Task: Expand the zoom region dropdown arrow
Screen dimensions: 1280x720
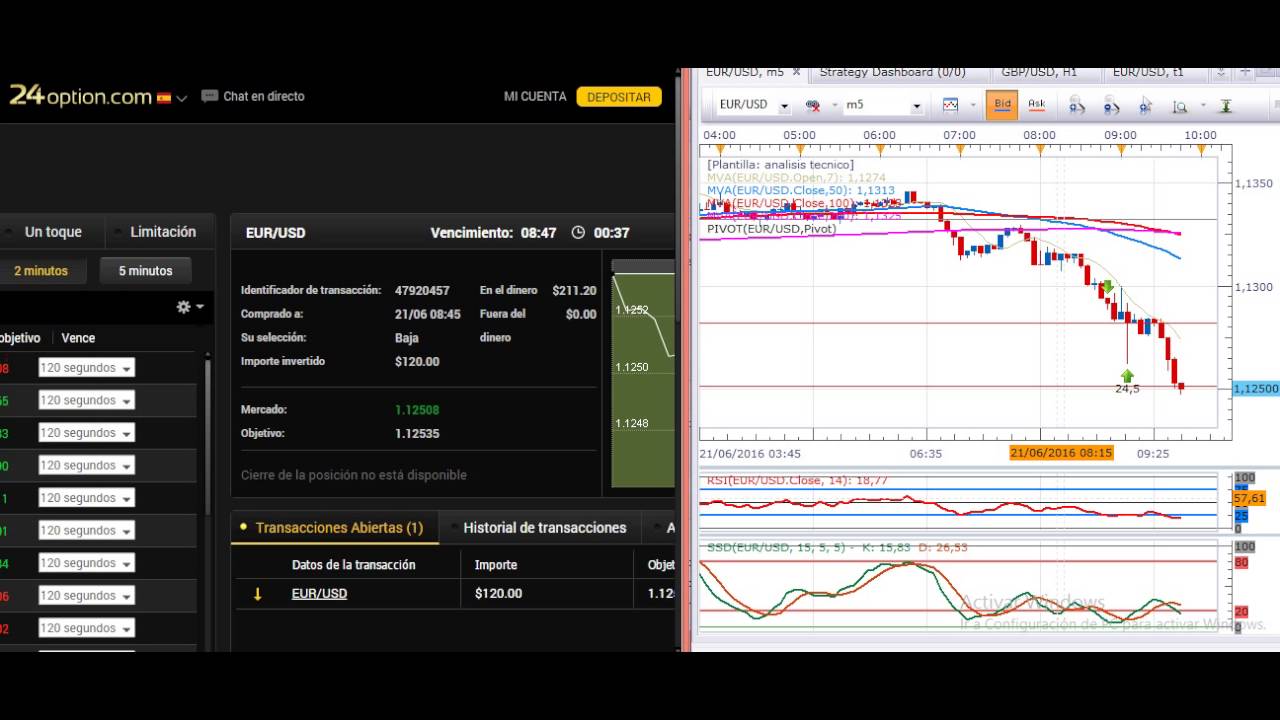Action: click(x=1202, y=105)
